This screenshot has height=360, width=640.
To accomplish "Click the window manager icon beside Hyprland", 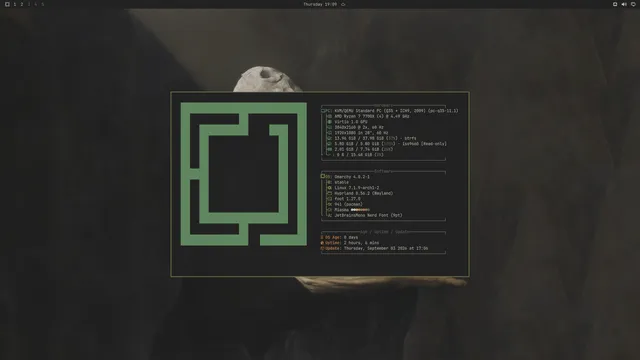I will click(x=329, y=193).
